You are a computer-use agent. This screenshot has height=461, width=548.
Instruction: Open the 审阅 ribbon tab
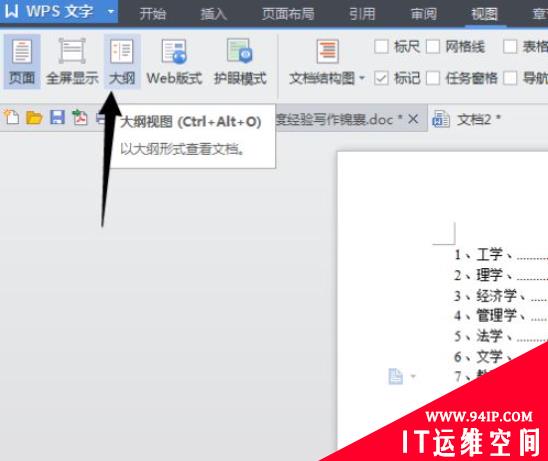(x=423, y=14)
